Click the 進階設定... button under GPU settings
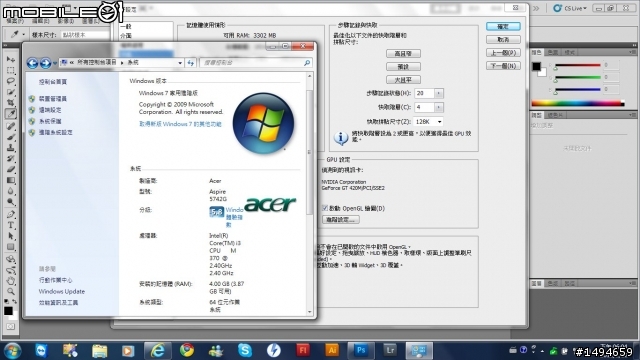Image resolution: width=640 pixels, height=360 pixels. pyautogui.click(x=341, y=220)
